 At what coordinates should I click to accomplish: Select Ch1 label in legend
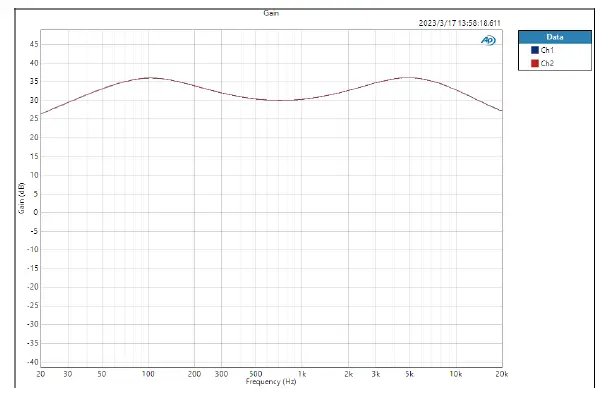[547, 50]
